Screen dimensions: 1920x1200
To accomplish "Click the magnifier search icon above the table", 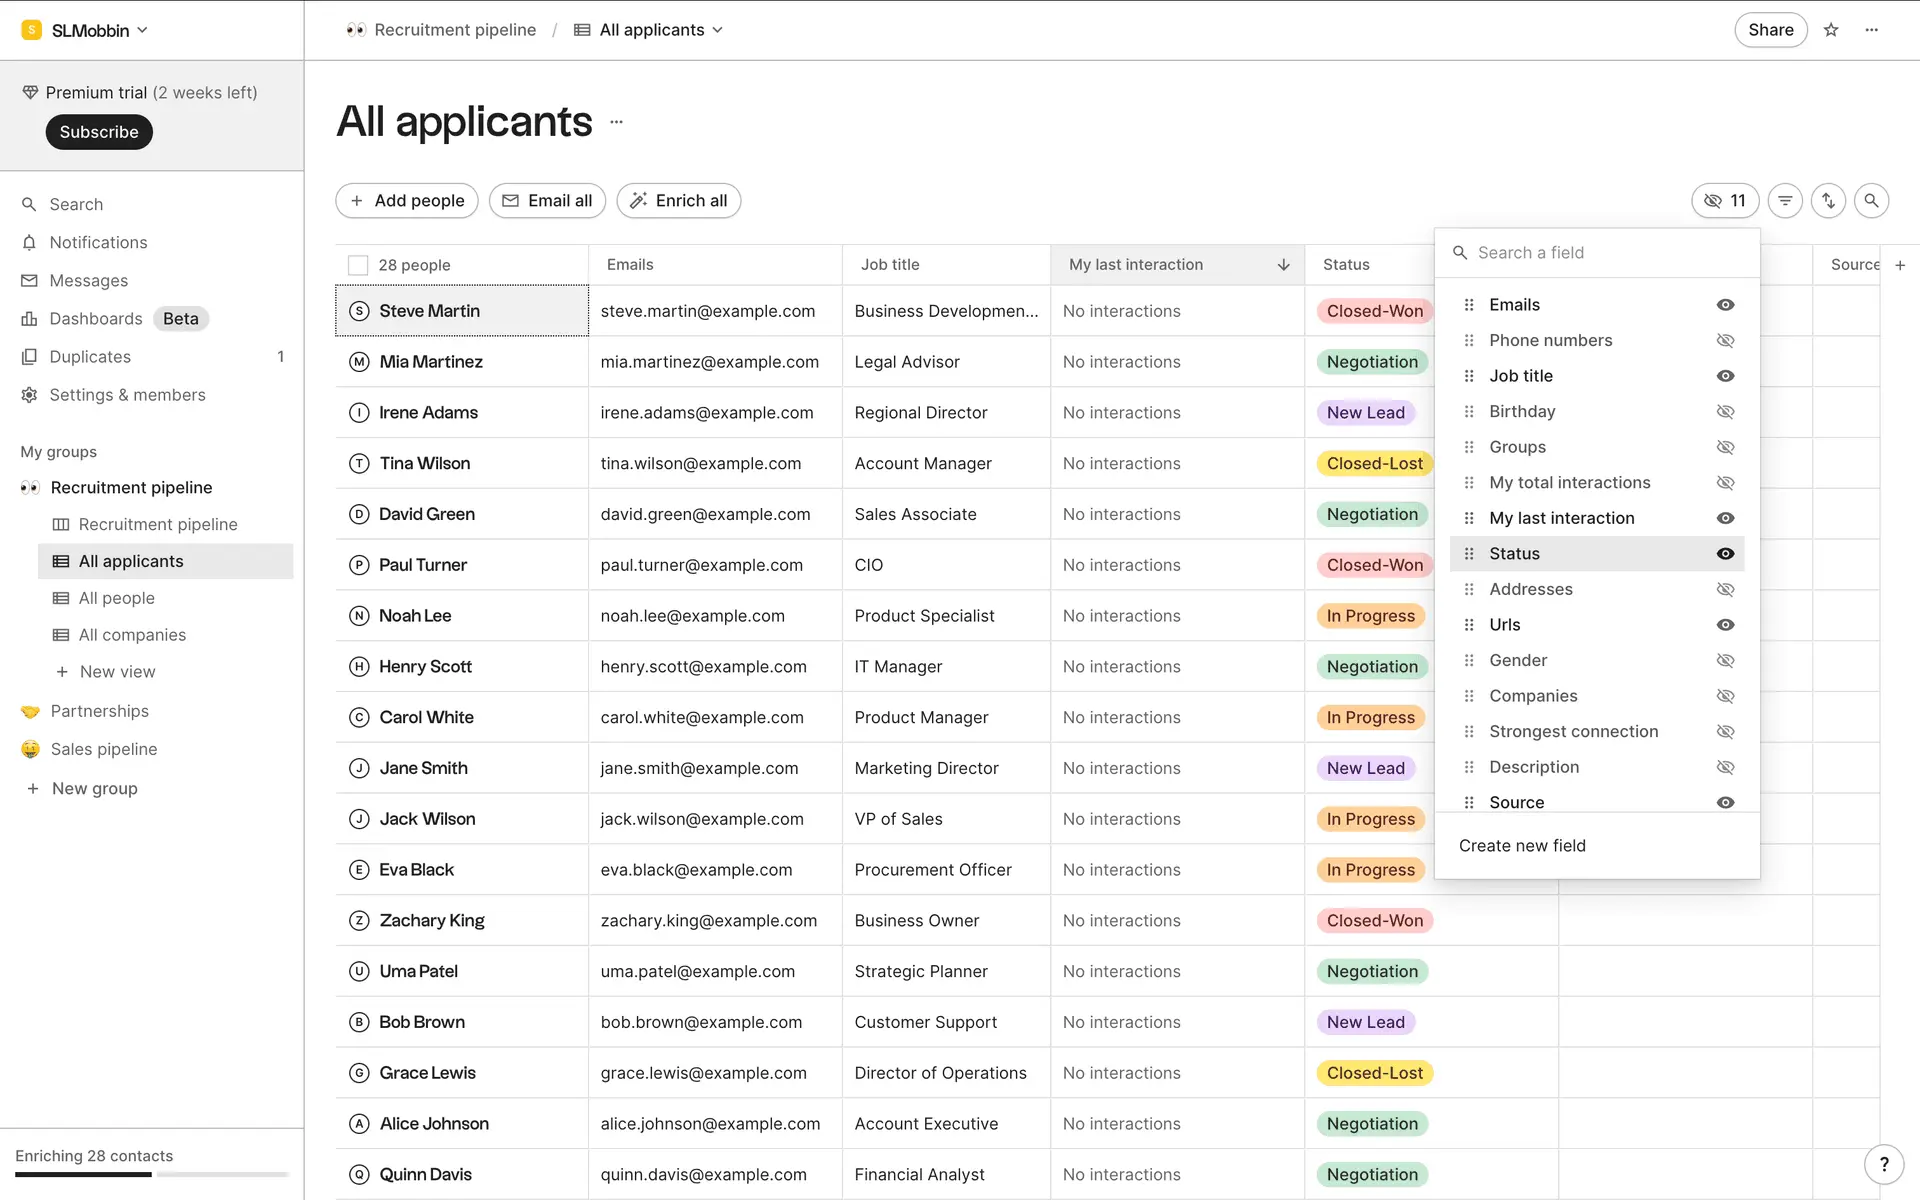I will click(x=1871, y=201).
